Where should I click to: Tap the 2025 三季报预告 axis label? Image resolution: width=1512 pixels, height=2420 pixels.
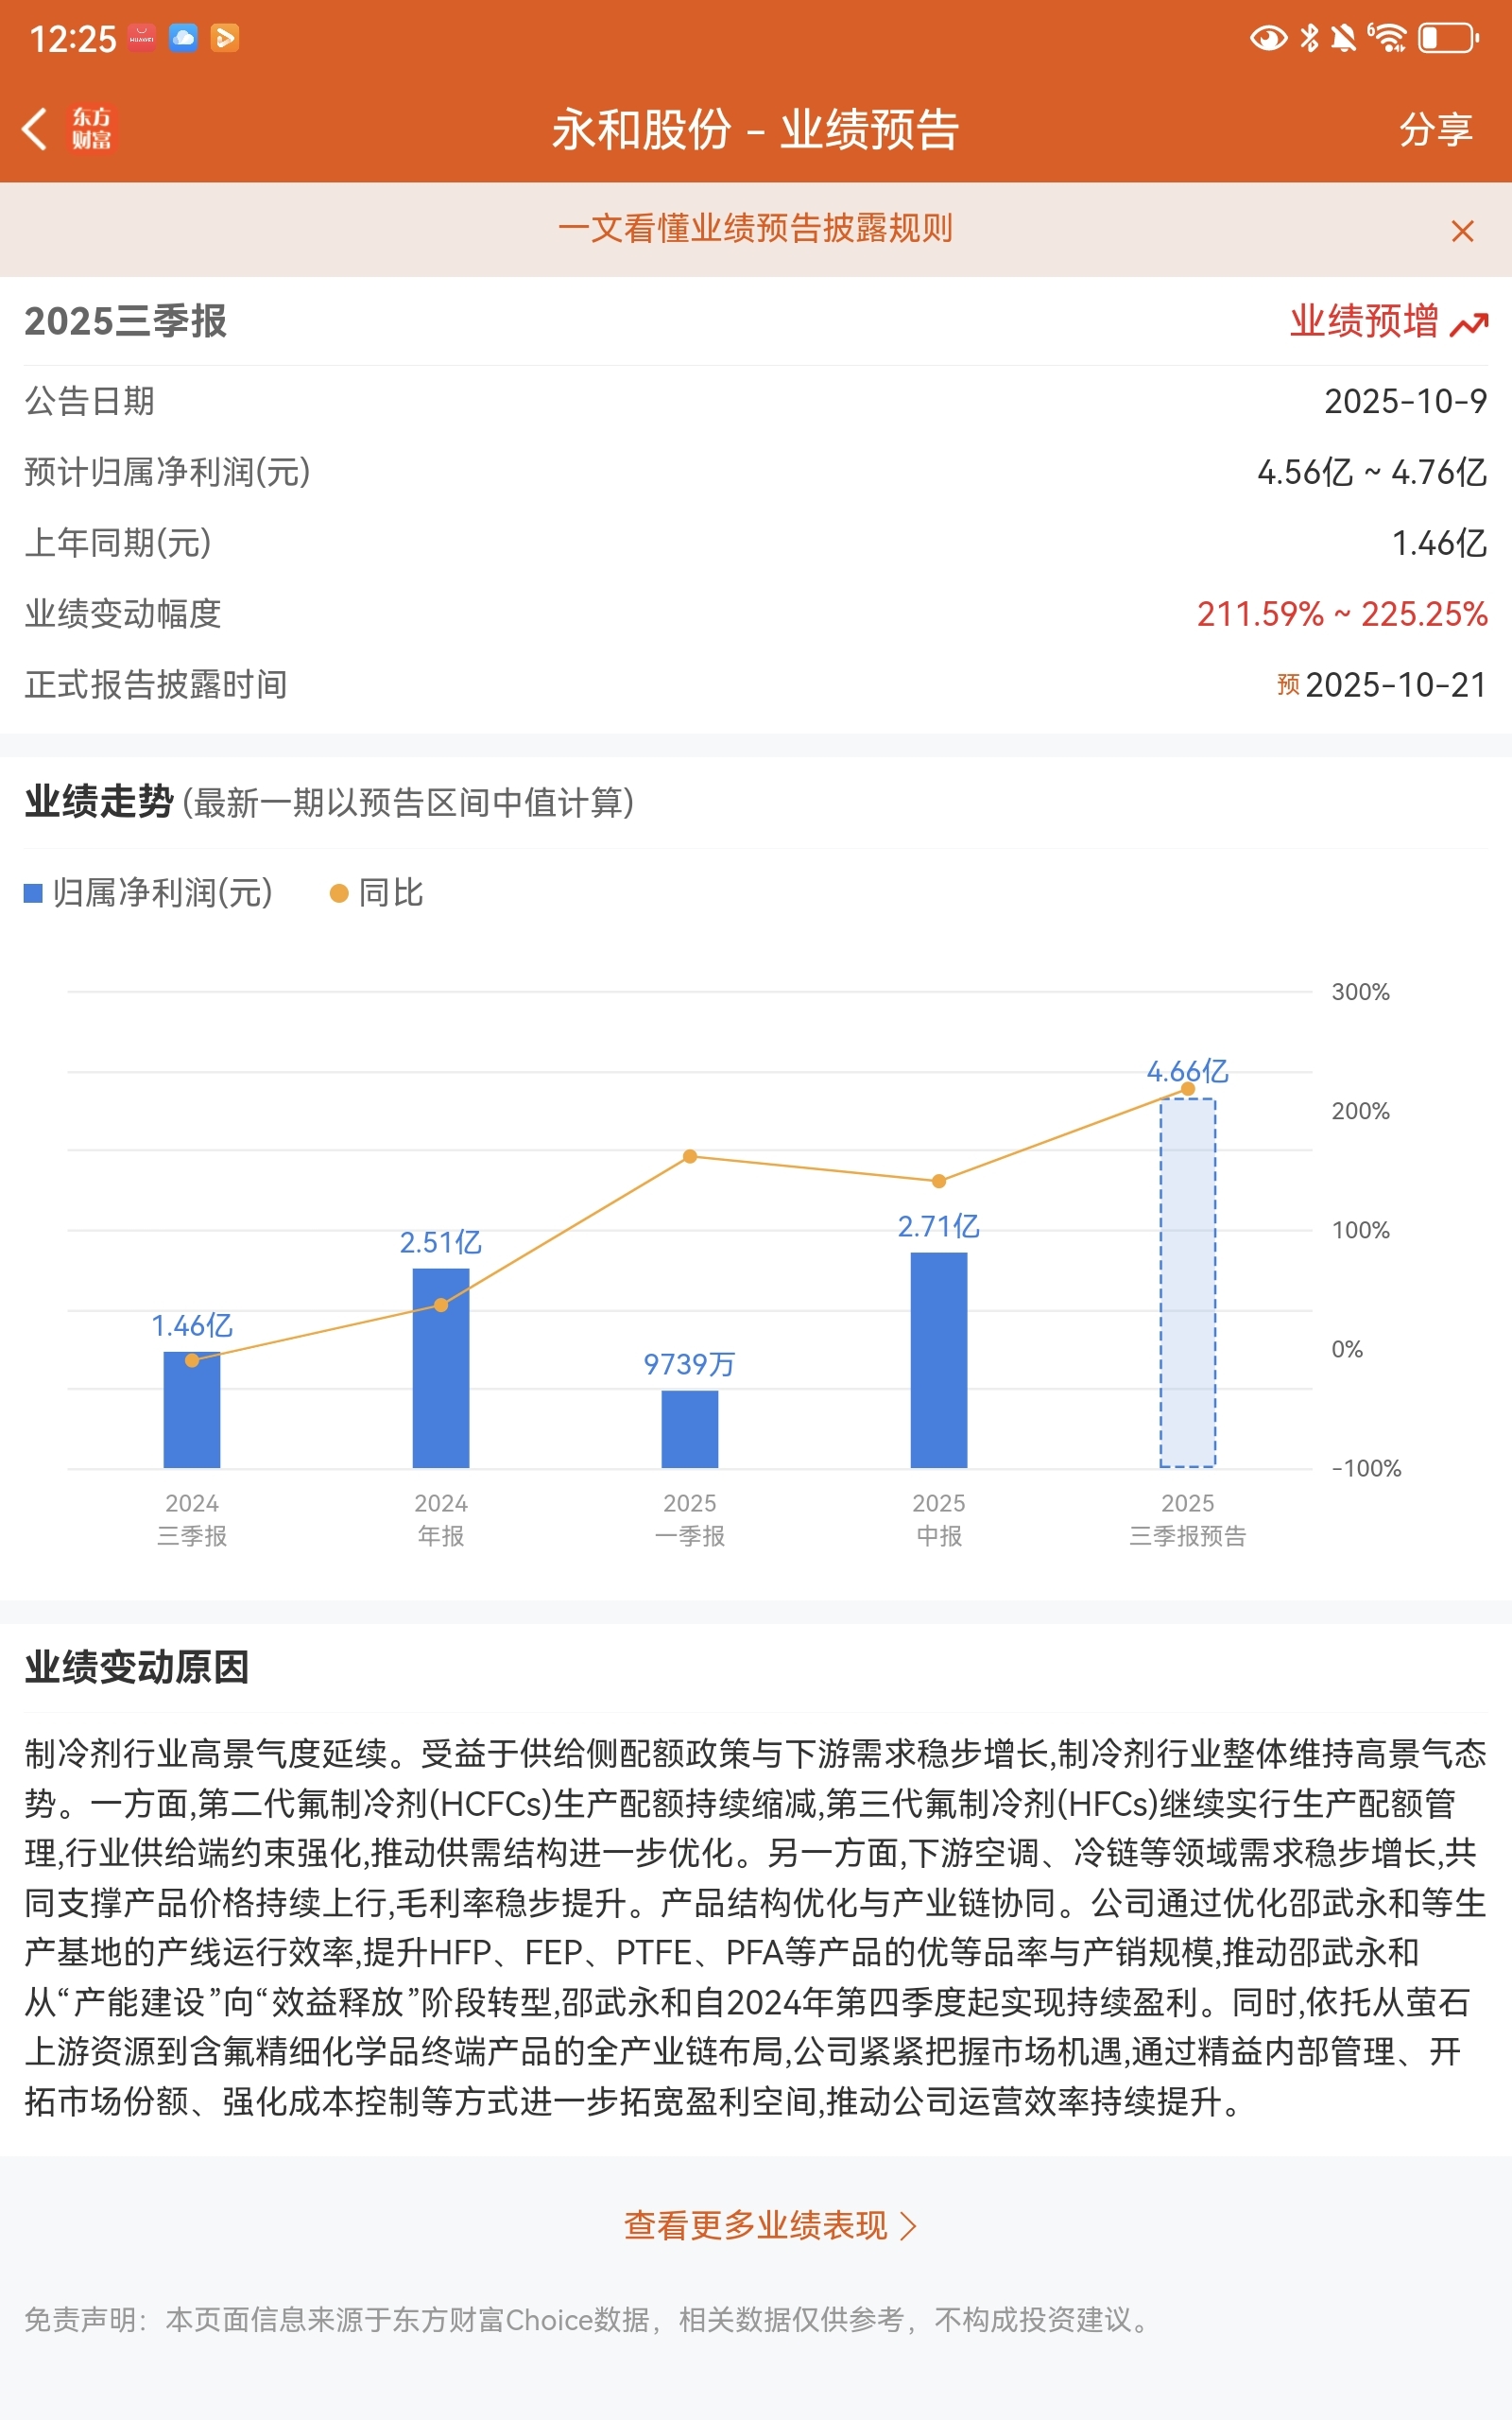tap(1188, 1520)
